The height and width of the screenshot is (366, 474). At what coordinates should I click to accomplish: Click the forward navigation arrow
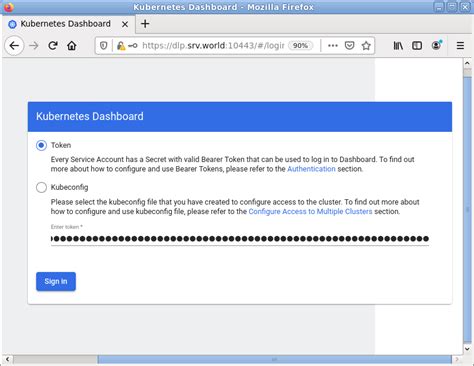(34, 46)
